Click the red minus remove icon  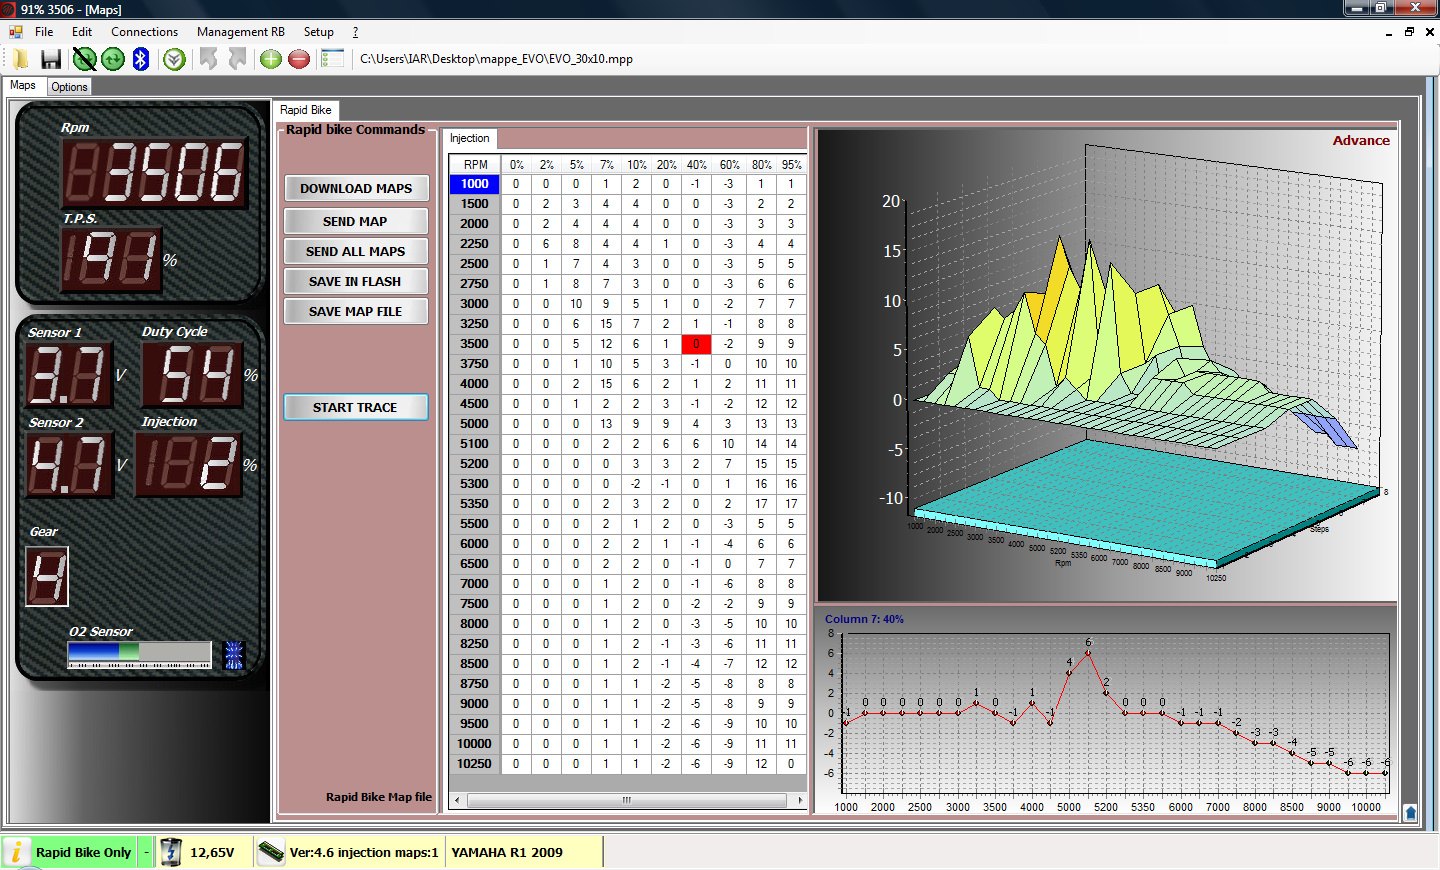(299, 59)
